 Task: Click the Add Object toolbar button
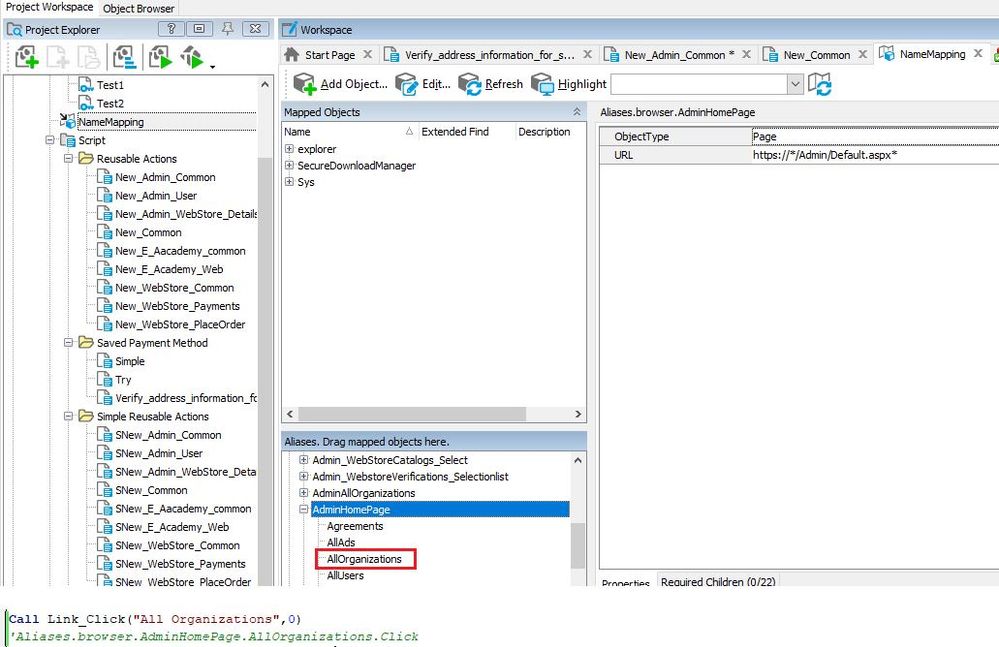click(339, 84)
